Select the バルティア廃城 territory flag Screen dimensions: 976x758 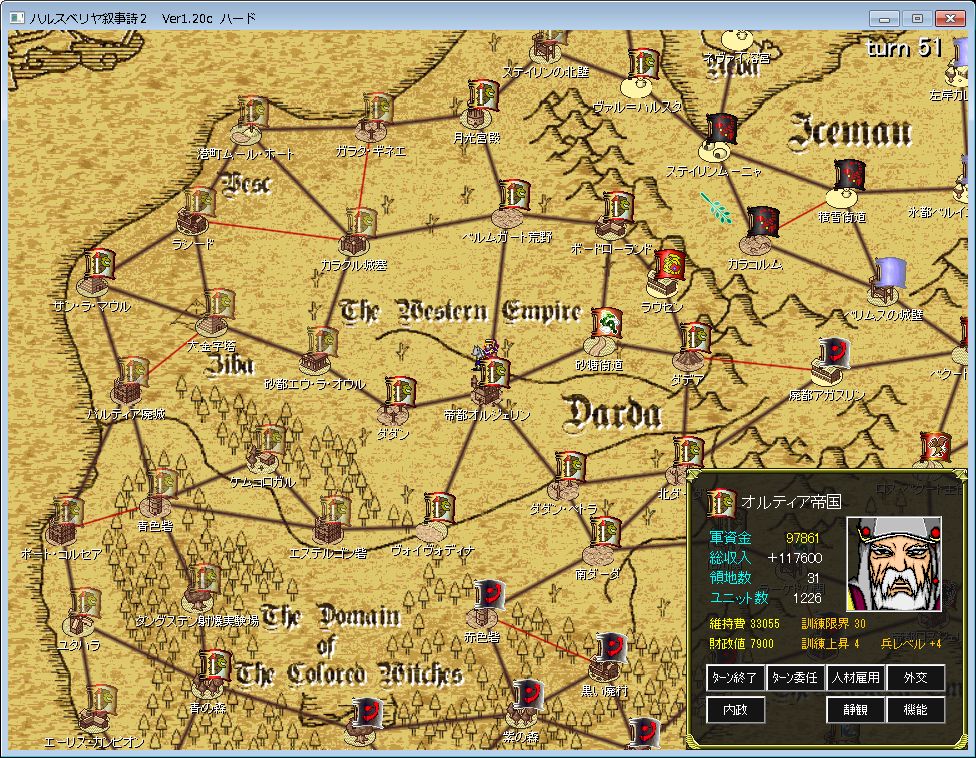(x=134, y=373)
